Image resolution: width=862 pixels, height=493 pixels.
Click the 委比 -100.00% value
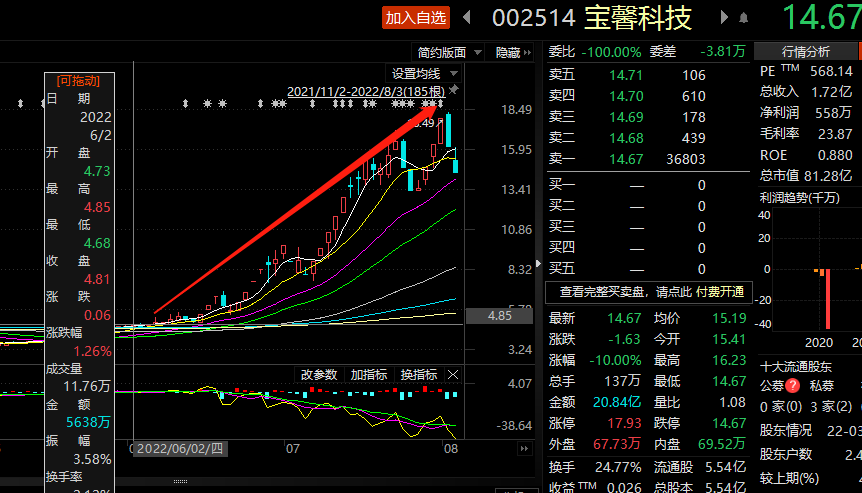click(x=611, y=52)
